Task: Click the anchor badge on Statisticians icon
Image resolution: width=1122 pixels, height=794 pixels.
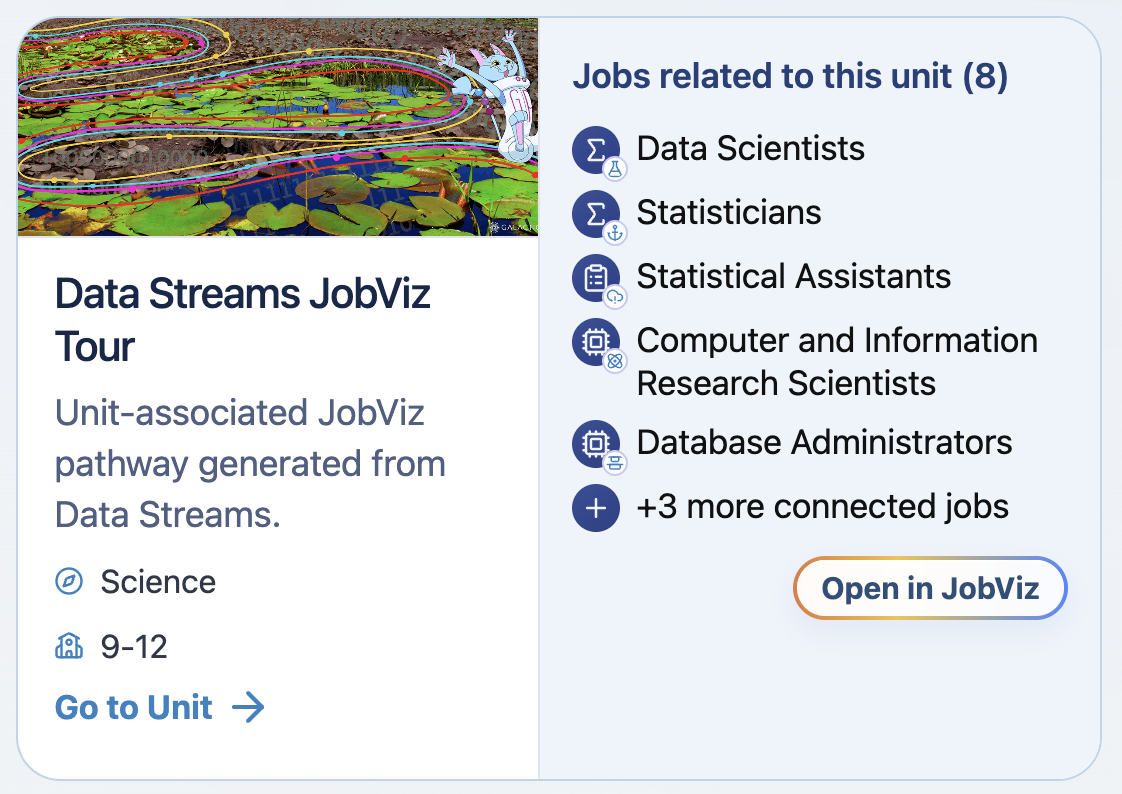Action: click(615, 233)
